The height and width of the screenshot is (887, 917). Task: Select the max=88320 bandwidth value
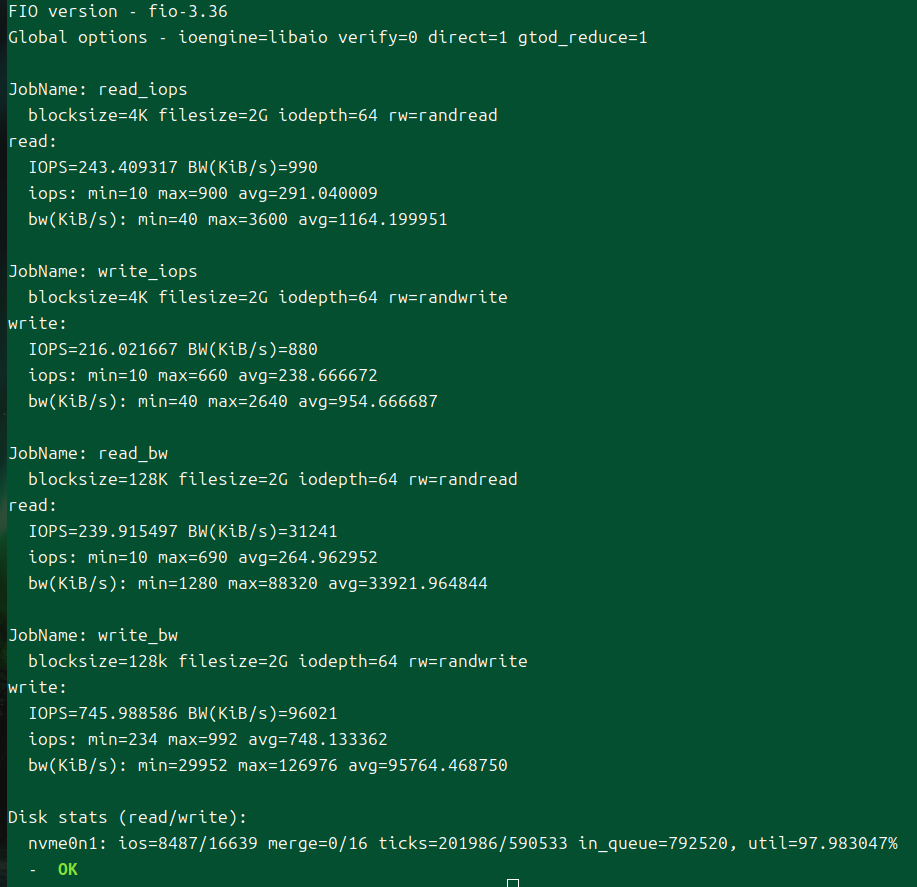tap(273, 584)
